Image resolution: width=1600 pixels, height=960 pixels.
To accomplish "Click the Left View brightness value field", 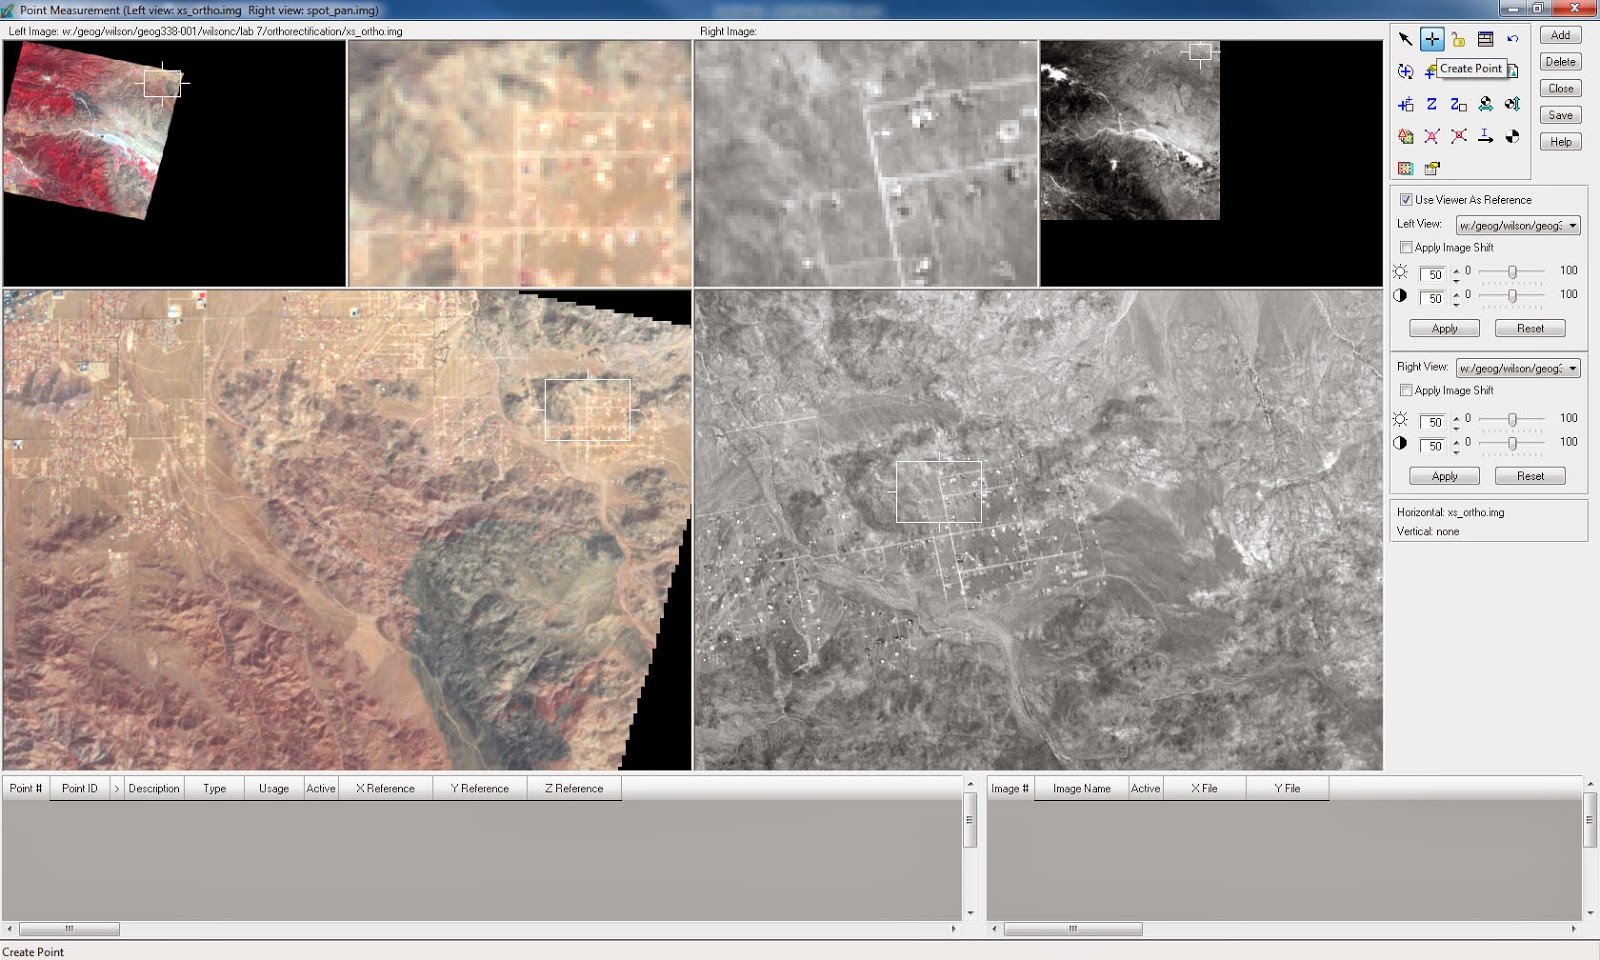I will click(x=1434, y=274).
